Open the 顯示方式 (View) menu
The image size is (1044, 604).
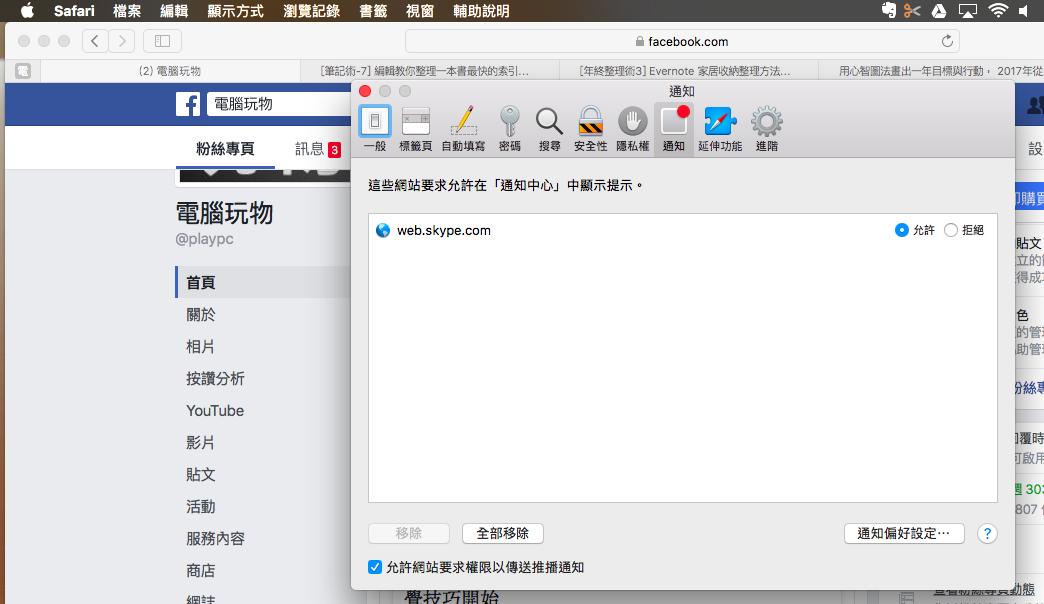tap(235, 11)
